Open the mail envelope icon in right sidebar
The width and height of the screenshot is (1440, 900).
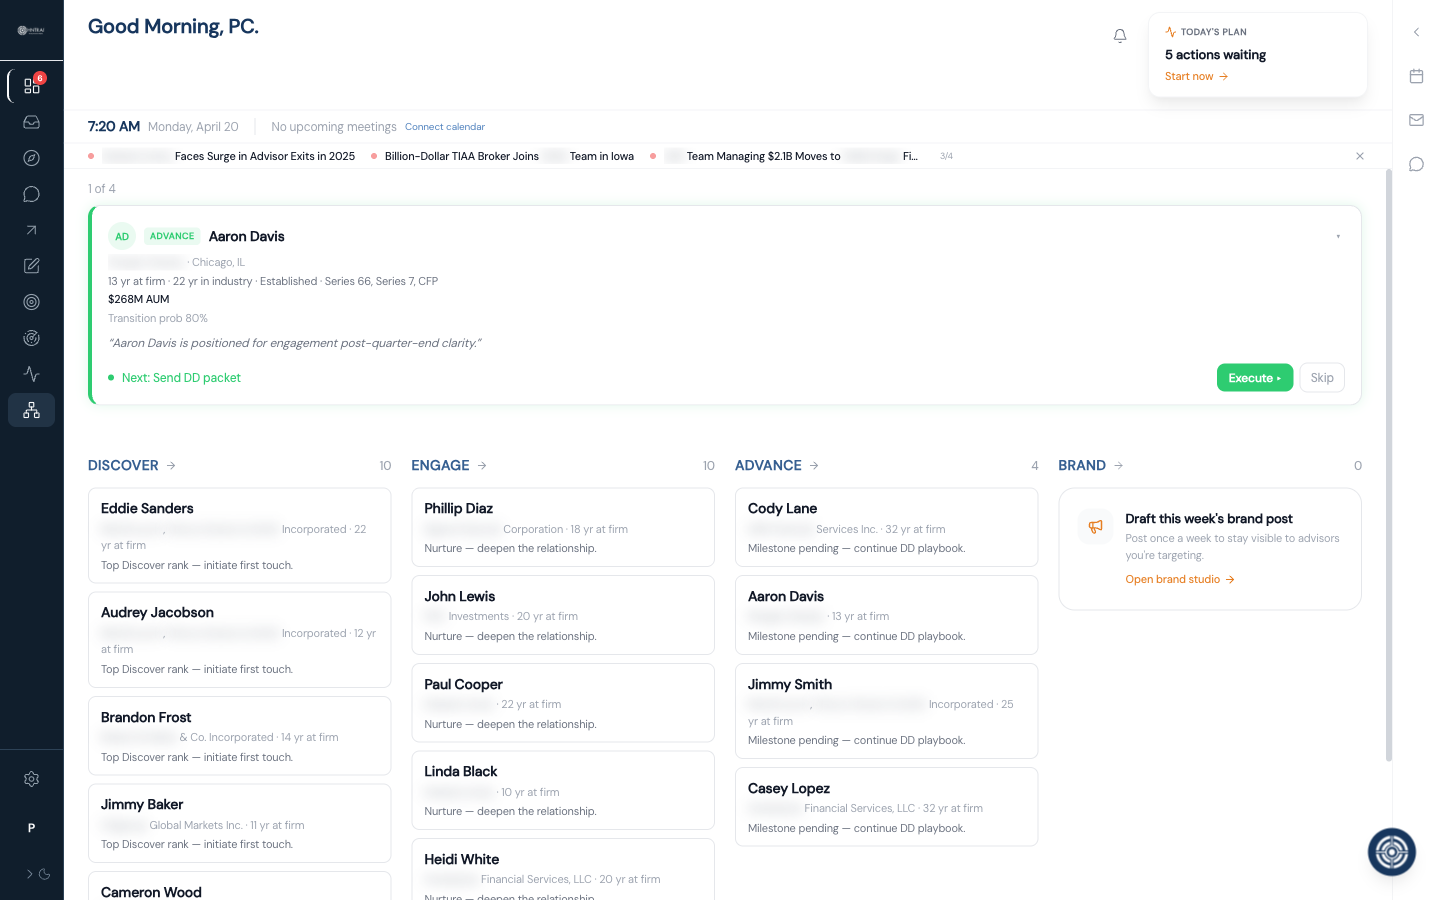[x=1416, y=119]
